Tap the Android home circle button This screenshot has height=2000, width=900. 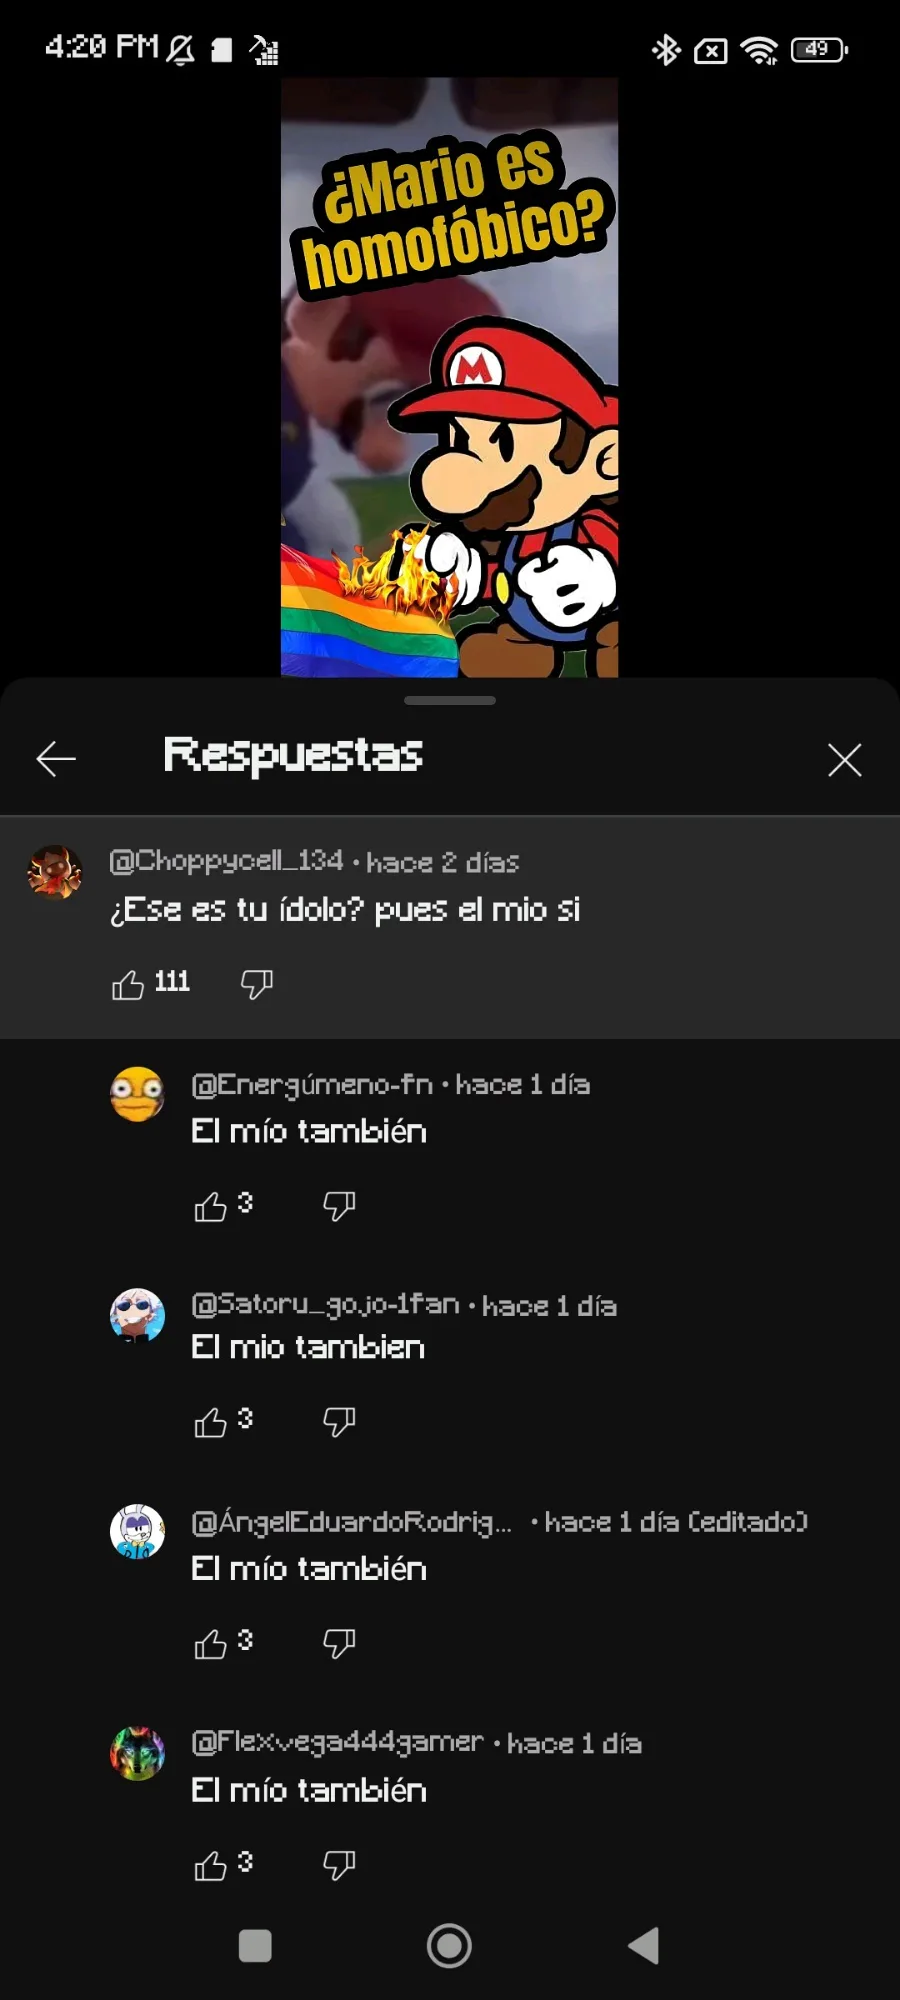pos(449,1946)
